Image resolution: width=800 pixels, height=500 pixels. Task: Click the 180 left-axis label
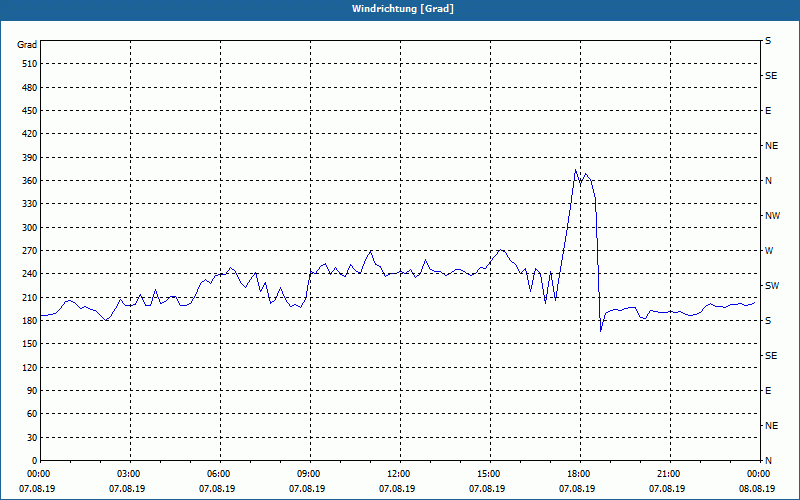[x=30, y=320]
